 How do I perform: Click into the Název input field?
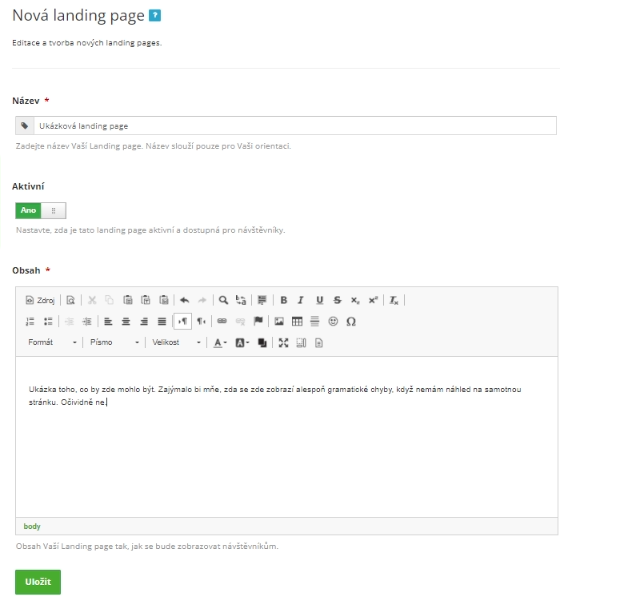pos(295,126)
